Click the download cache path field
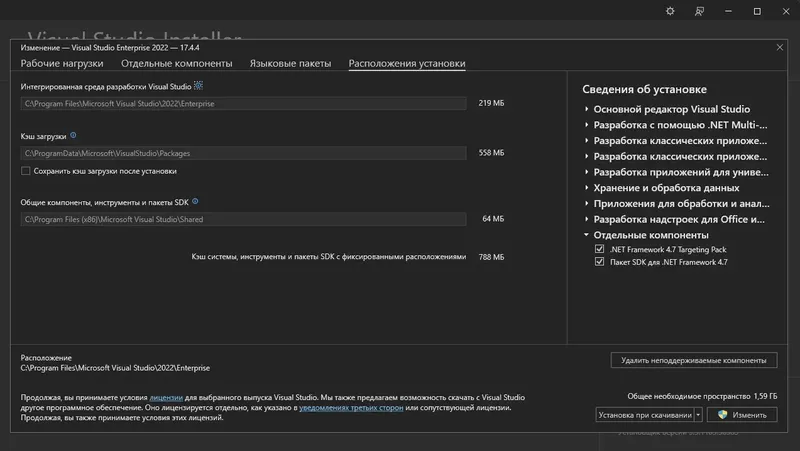The height and width of the screenshot is (451, 800). tap(243, 153)
